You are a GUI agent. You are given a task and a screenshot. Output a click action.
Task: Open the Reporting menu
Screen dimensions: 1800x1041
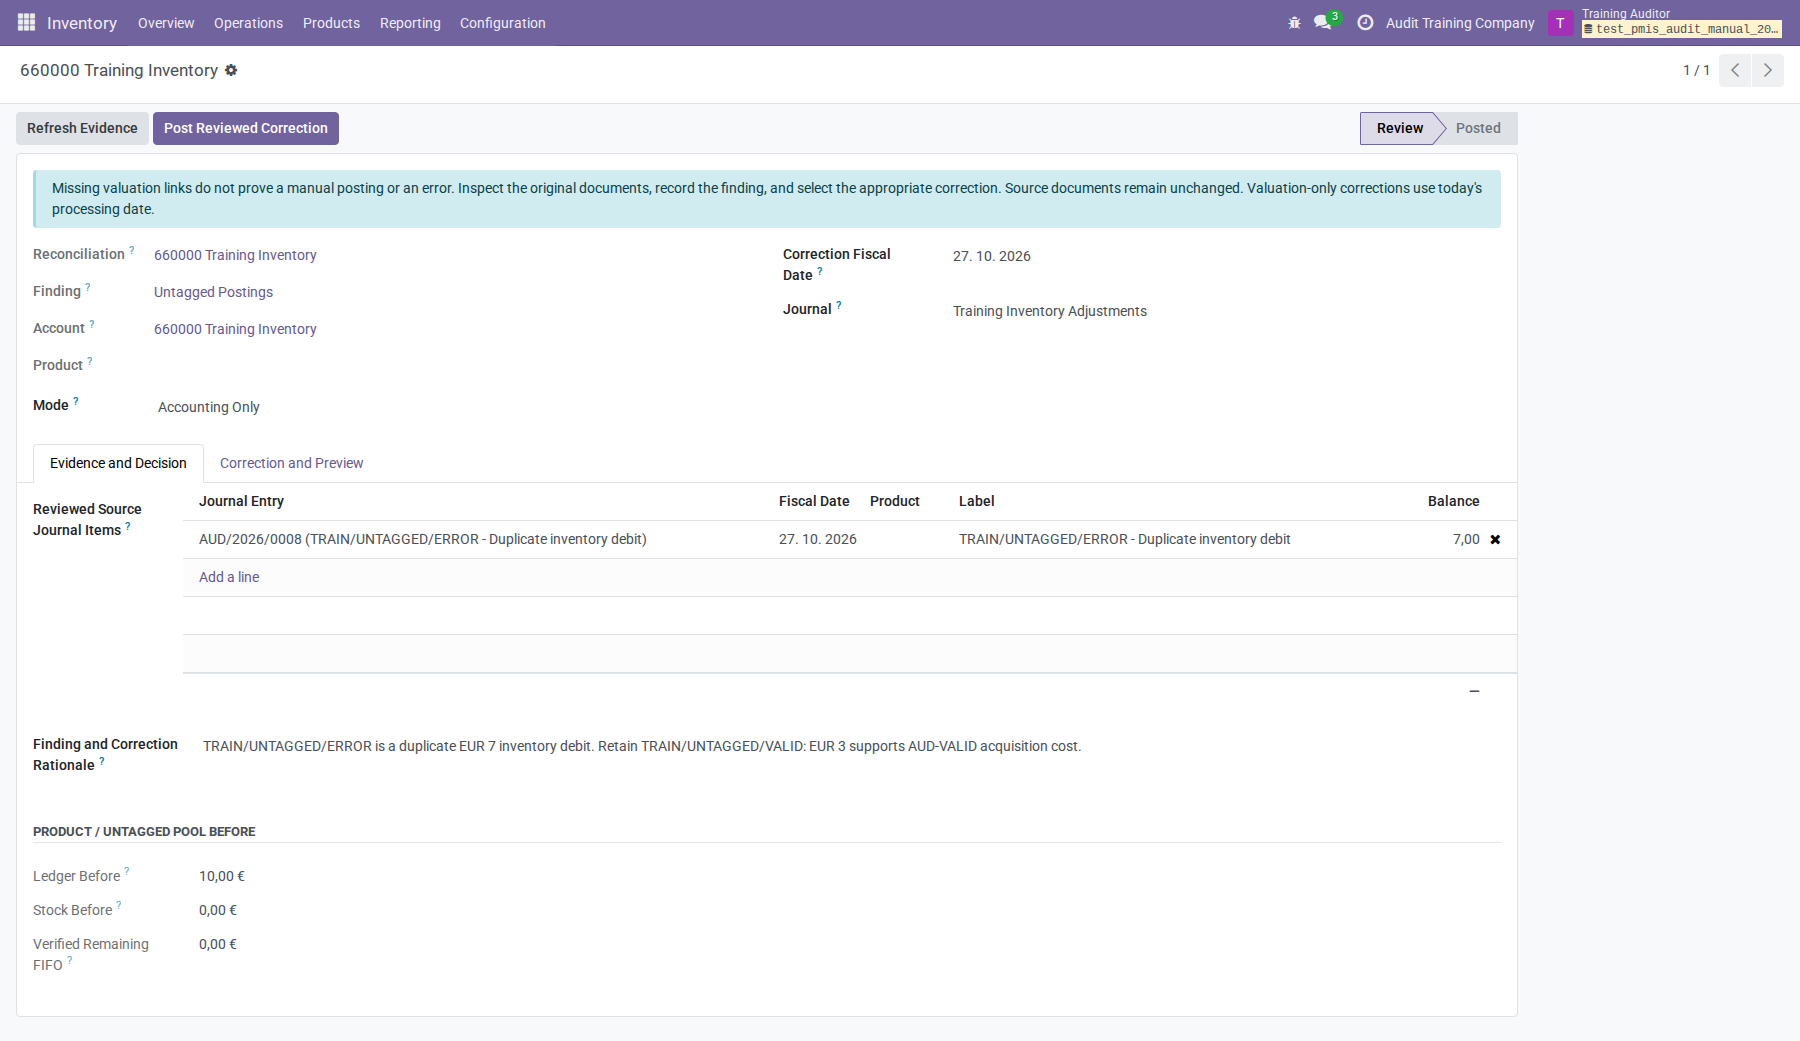pyautogui.click(x=410, y=23)
